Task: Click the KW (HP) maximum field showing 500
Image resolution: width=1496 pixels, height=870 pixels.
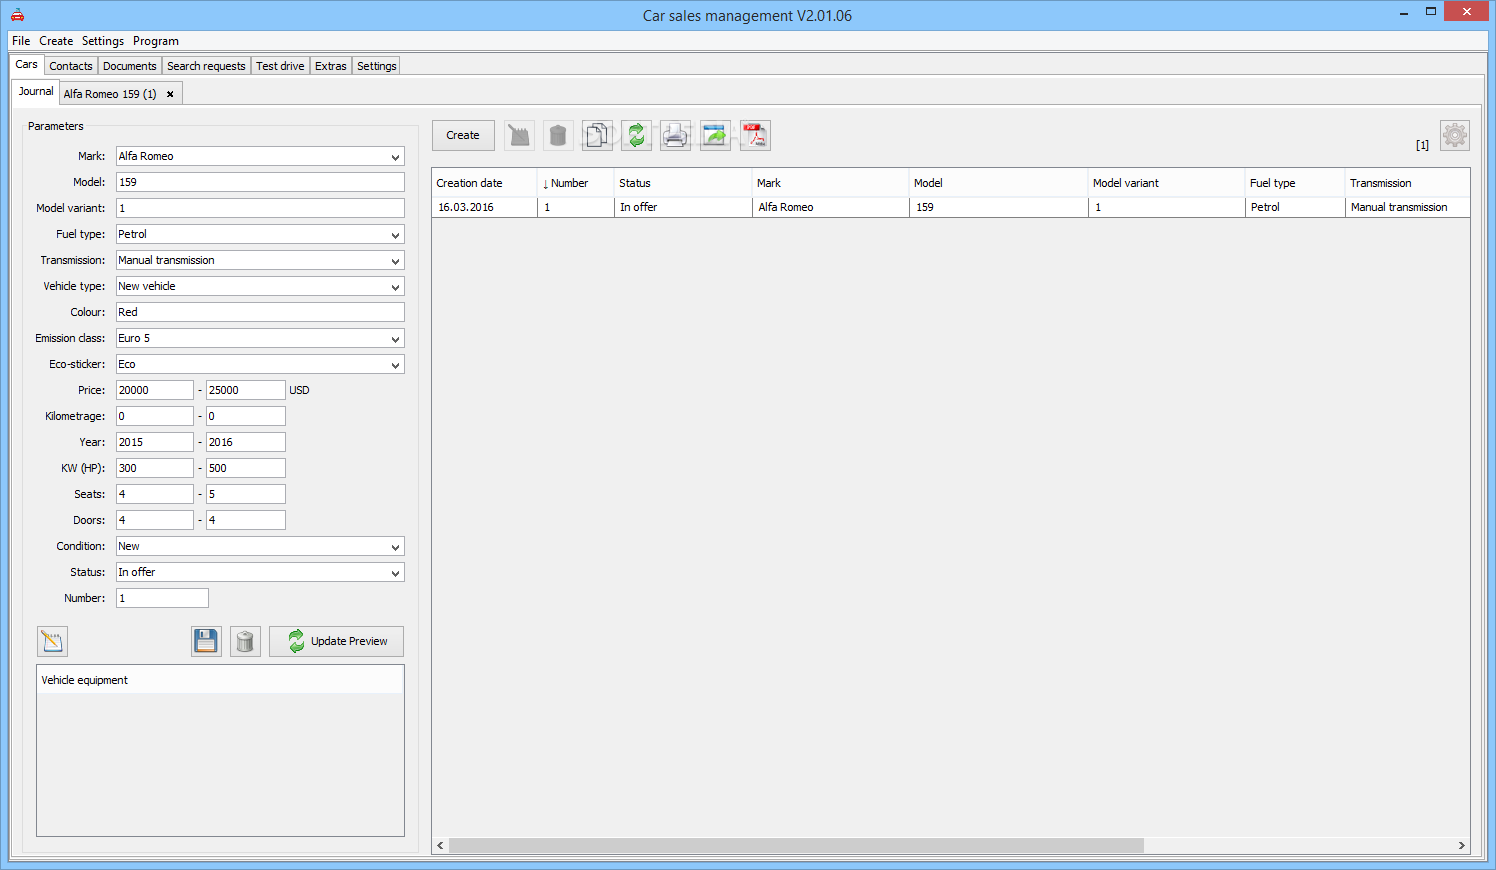Action: point(246,468)
